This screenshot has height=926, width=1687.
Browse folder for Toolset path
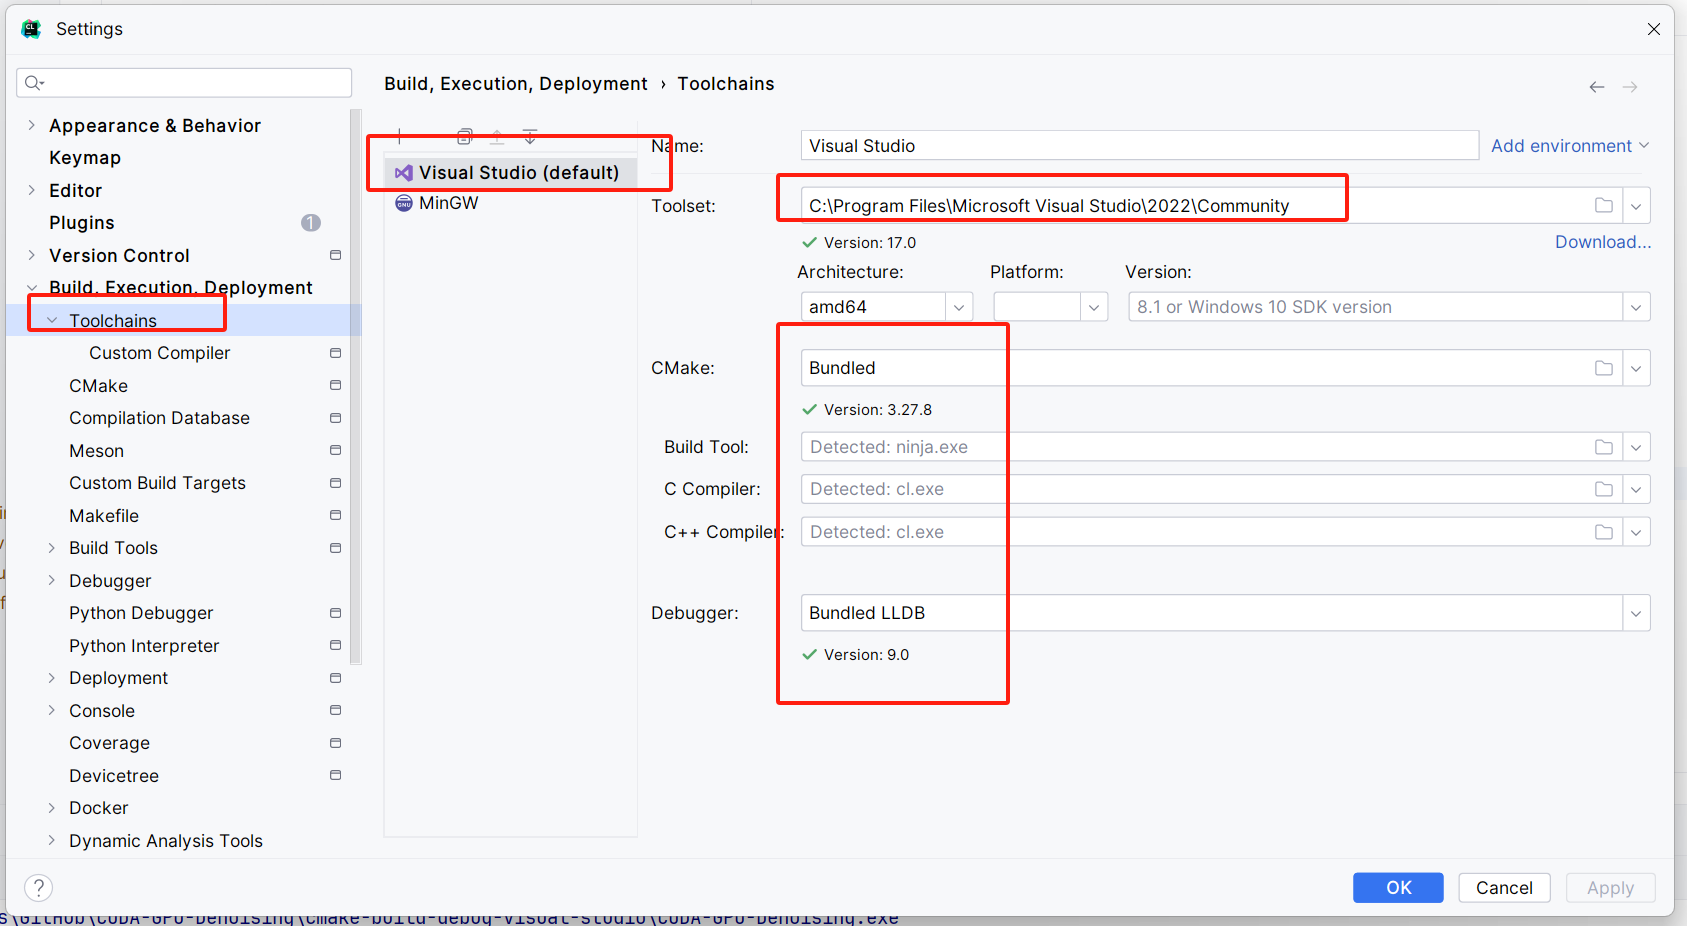(x=1604, y=205)
